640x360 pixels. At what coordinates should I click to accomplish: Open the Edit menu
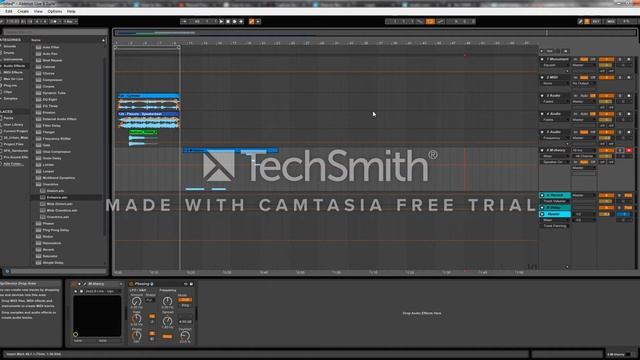9,11
